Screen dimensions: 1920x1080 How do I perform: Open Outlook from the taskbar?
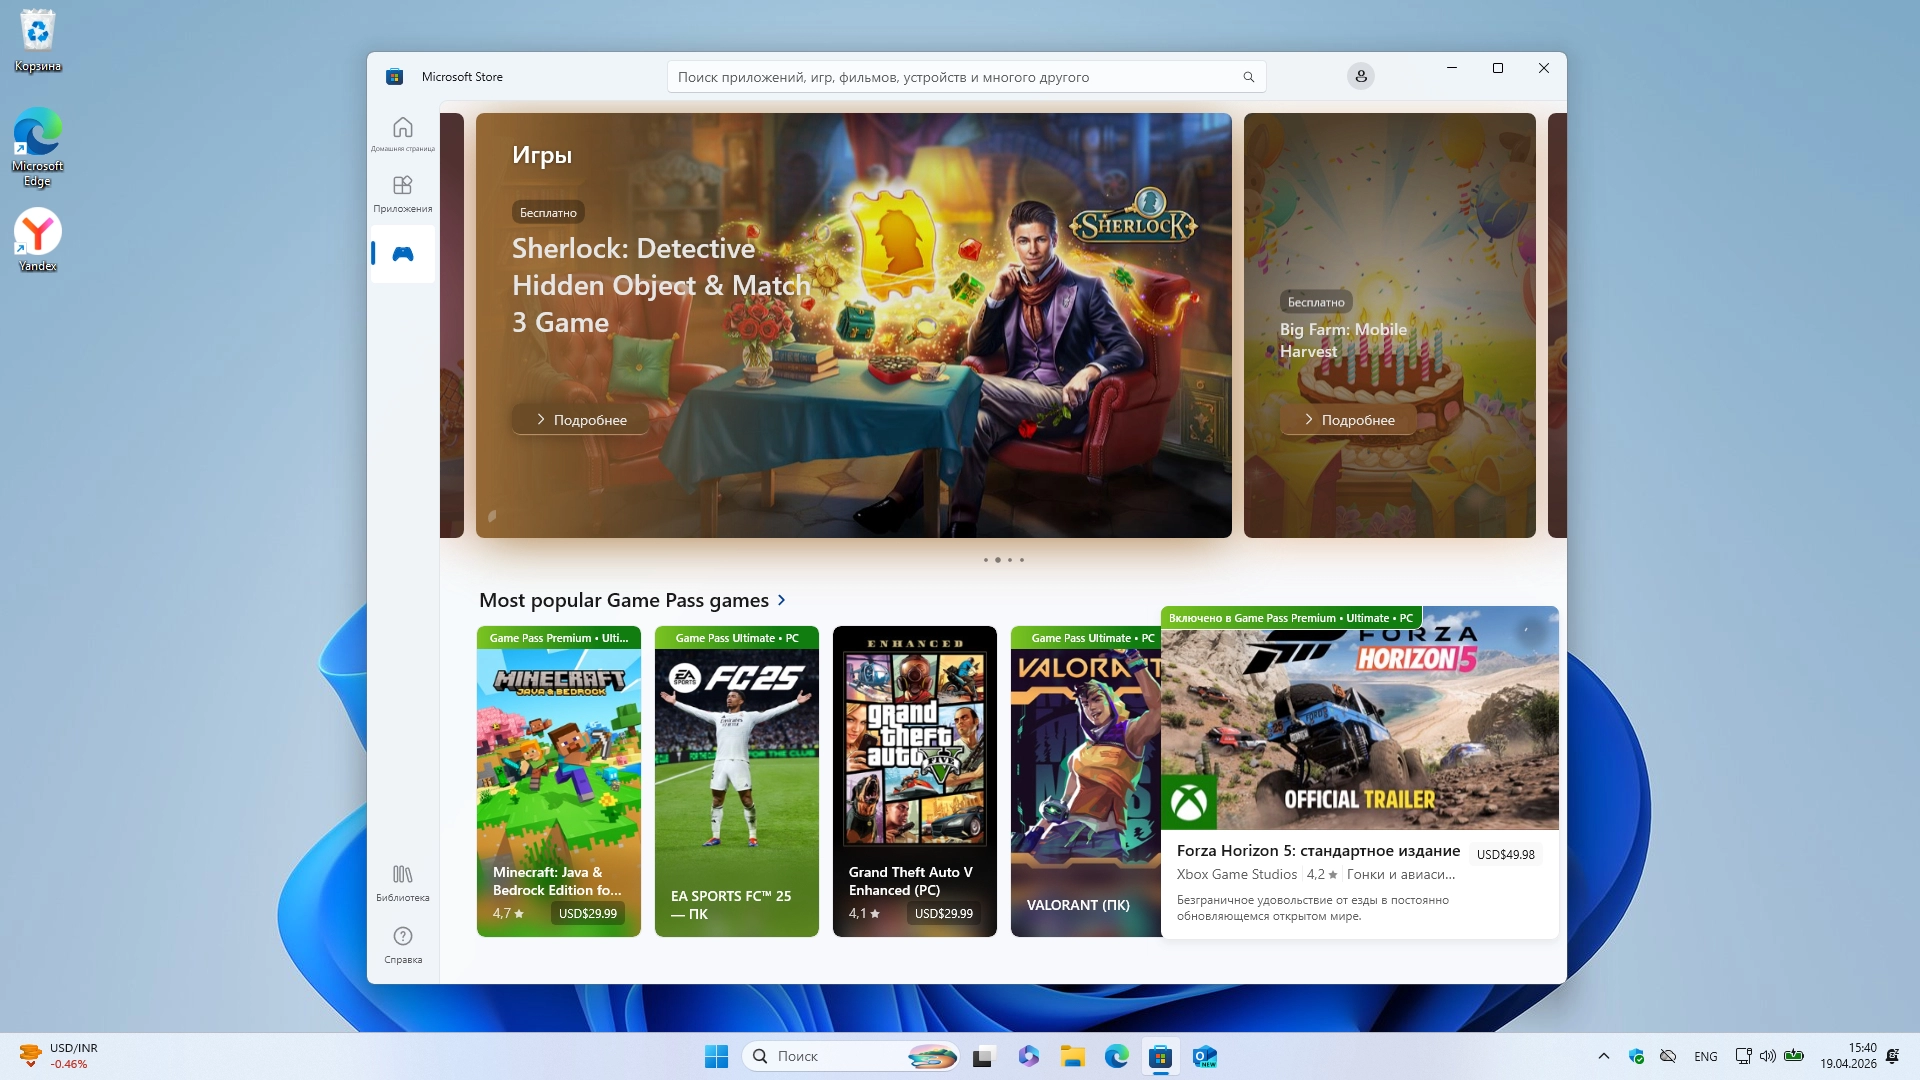coord(1204,1056)
